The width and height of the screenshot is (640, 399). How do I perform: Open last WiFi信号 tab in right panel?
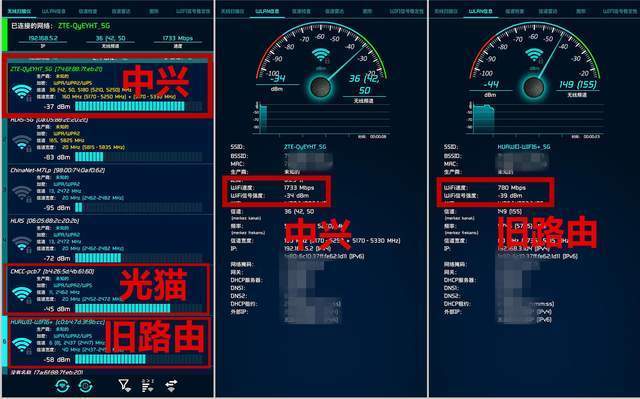620,11
